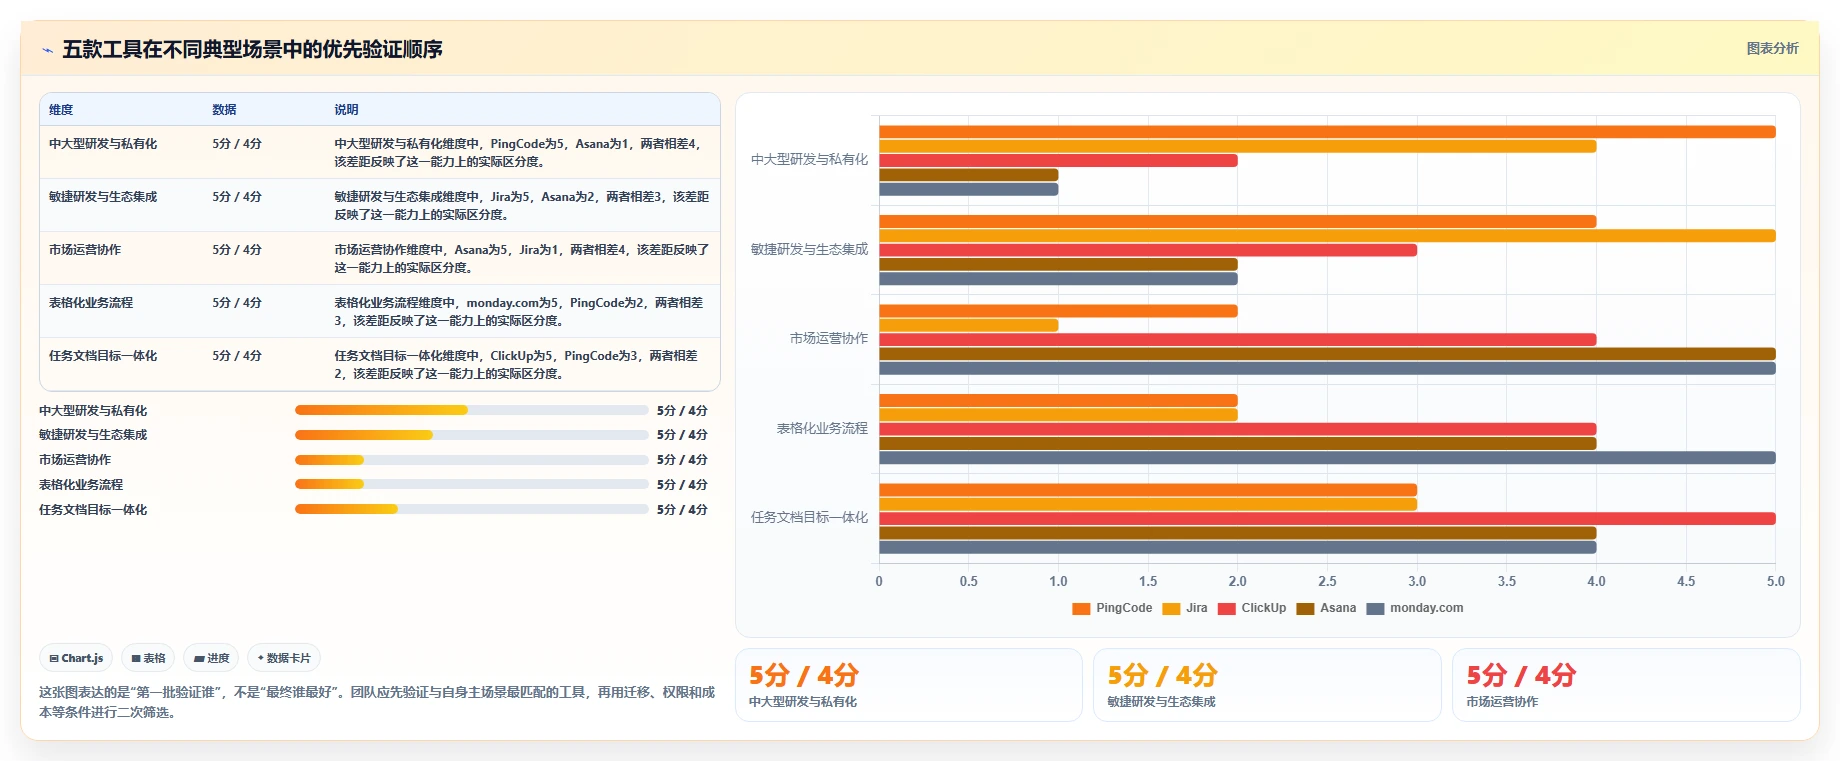
Task: Click the description mentioning monday.com为5，PingCode为2
Action: pos(519,312)
